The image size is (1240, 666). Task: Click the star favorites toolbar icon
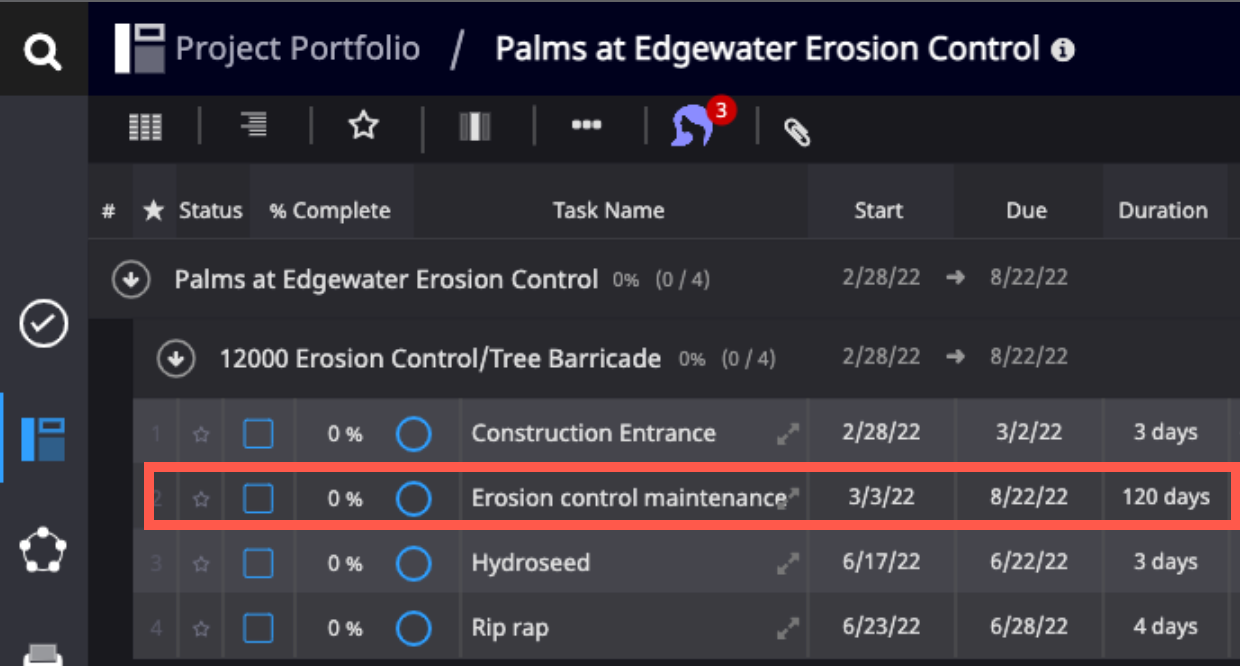tap(364, 126)
